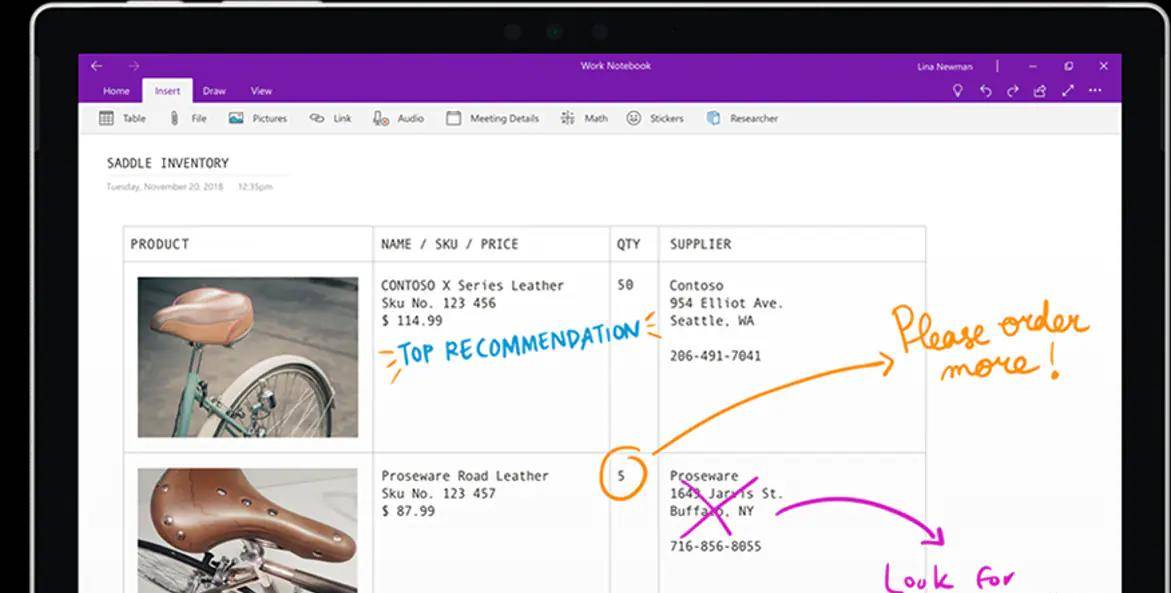Click Proseware Road Leather text
1171x593 pixels.
[x=465, y=476]
